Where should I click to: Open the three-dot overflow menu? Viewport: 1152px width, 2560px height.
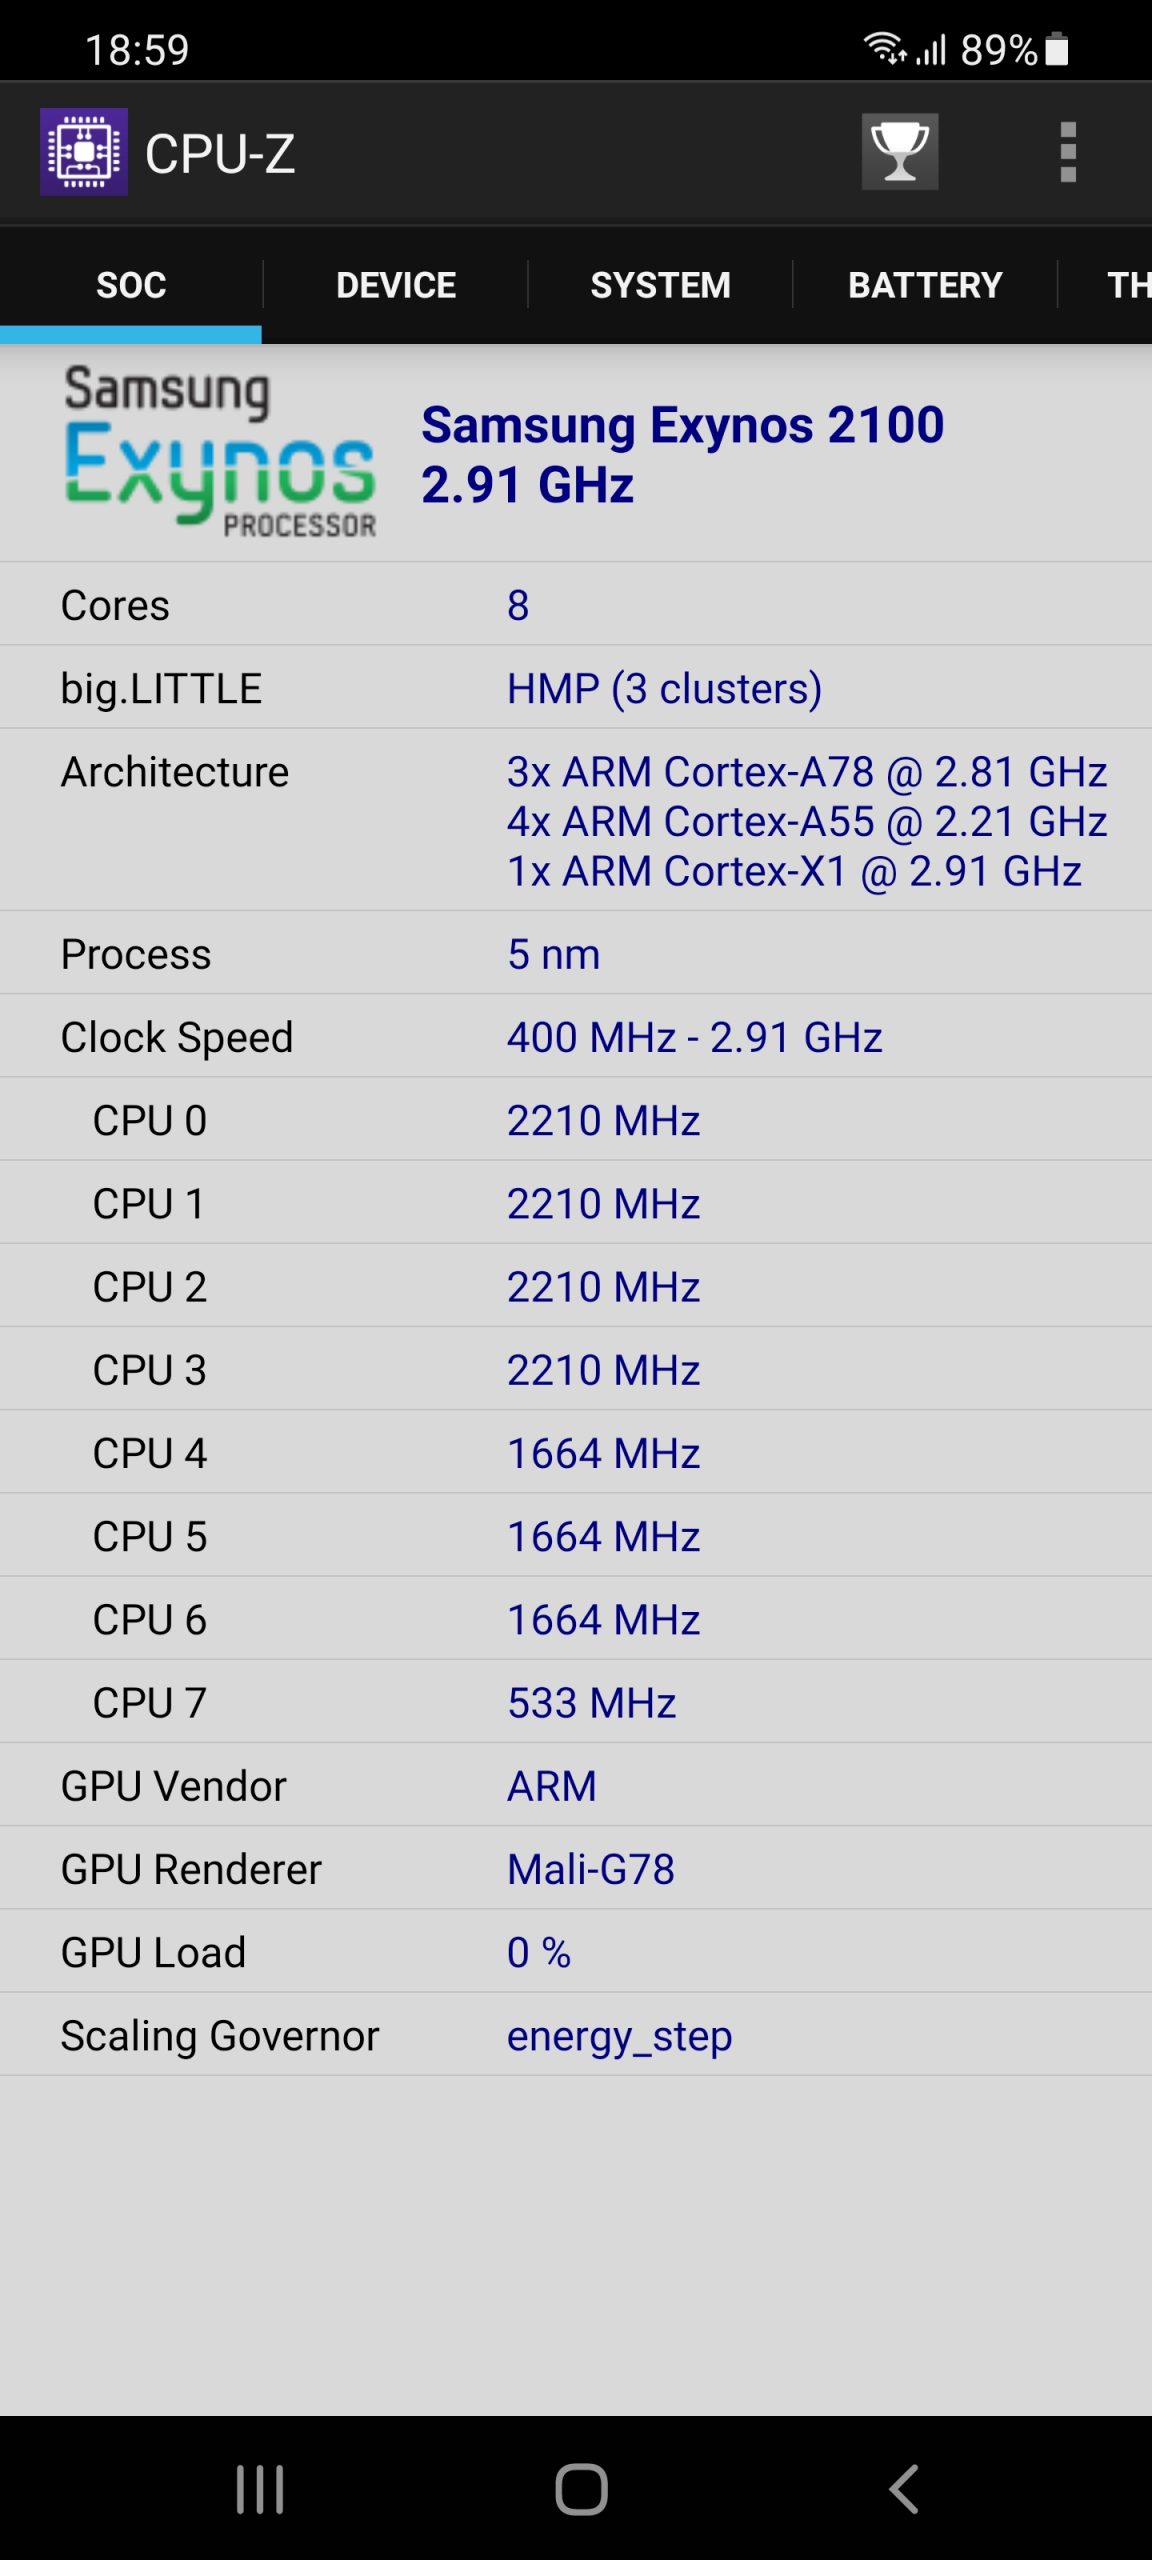tap(1068, 152)
